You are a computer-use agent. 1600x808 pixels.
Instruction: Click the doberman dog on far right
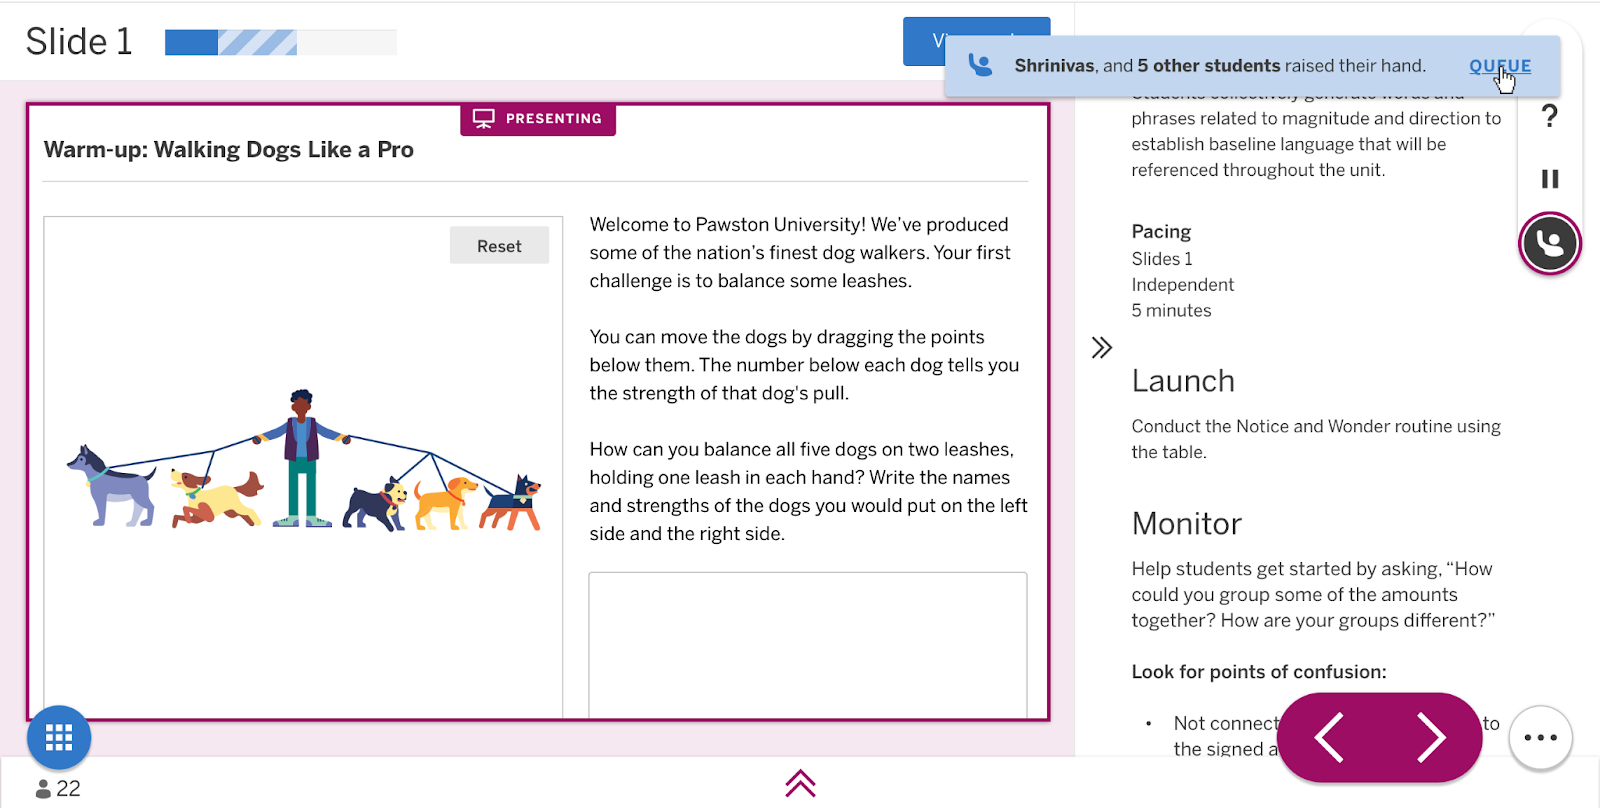(x=511, y=503)
